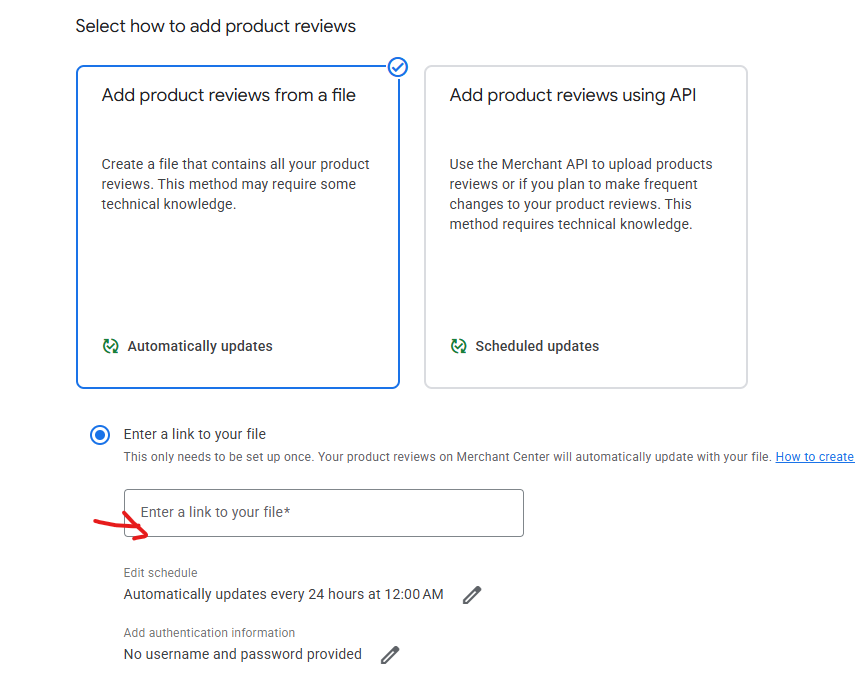Click the 'No username and password provided' text
This screenshot has height=693, width=855.
click(242, 654)
